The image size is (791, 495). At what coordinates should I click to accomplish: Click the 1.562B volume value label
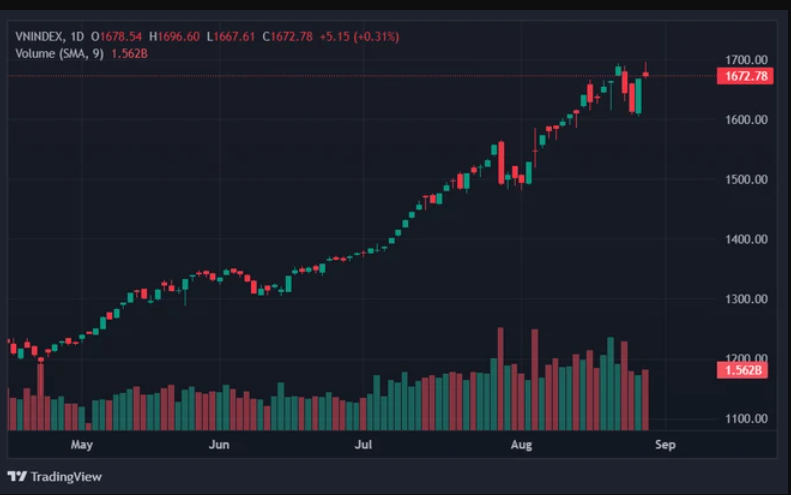(x=742, y=370)
